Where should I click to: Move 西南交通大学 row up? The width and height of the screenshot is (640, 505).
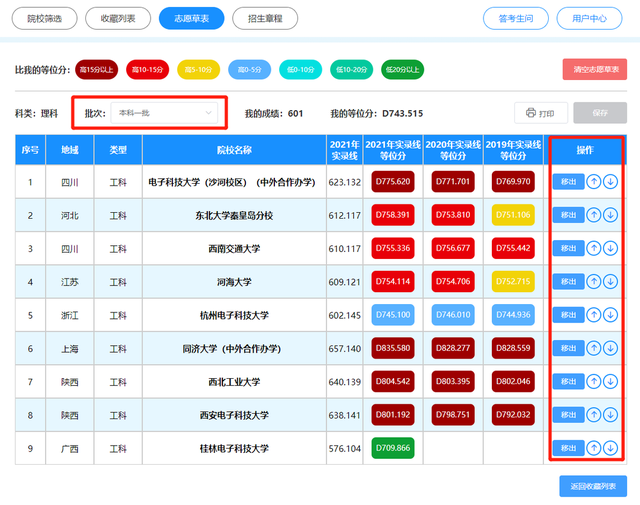[x=593, y=248]
